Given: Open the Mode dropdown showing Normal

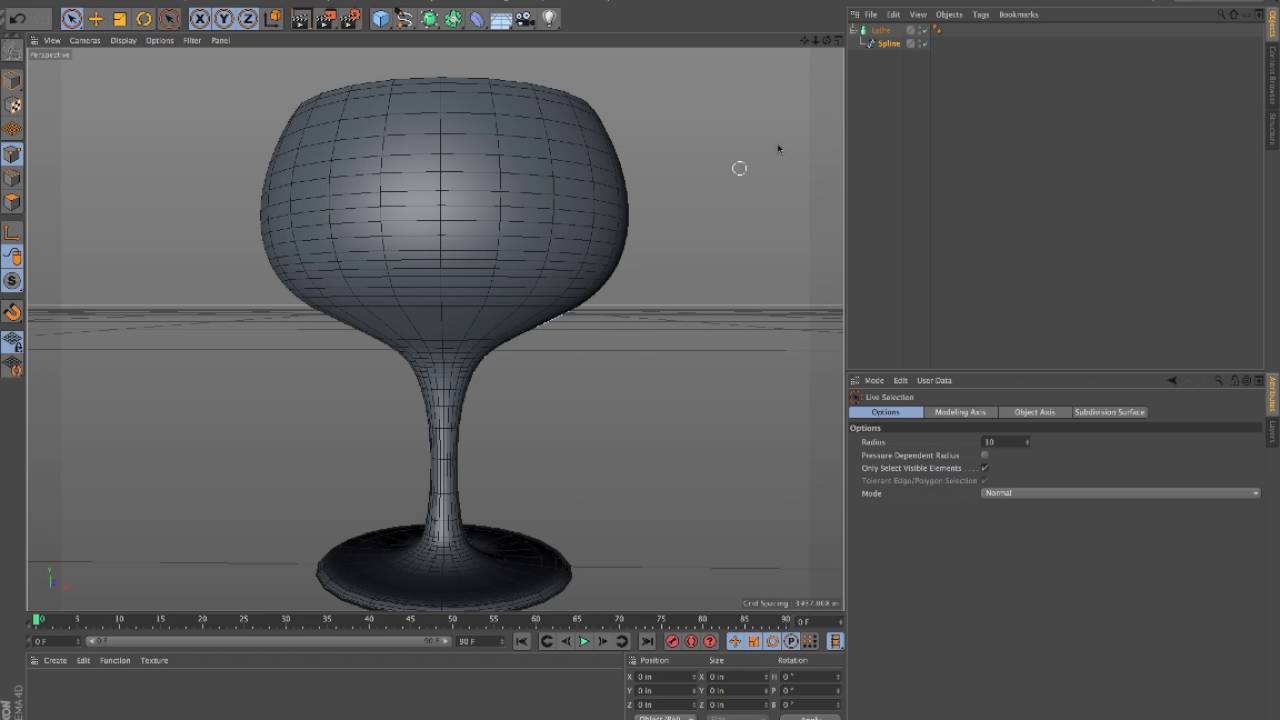Looking at the screenshot, I should pos(1120,493).
